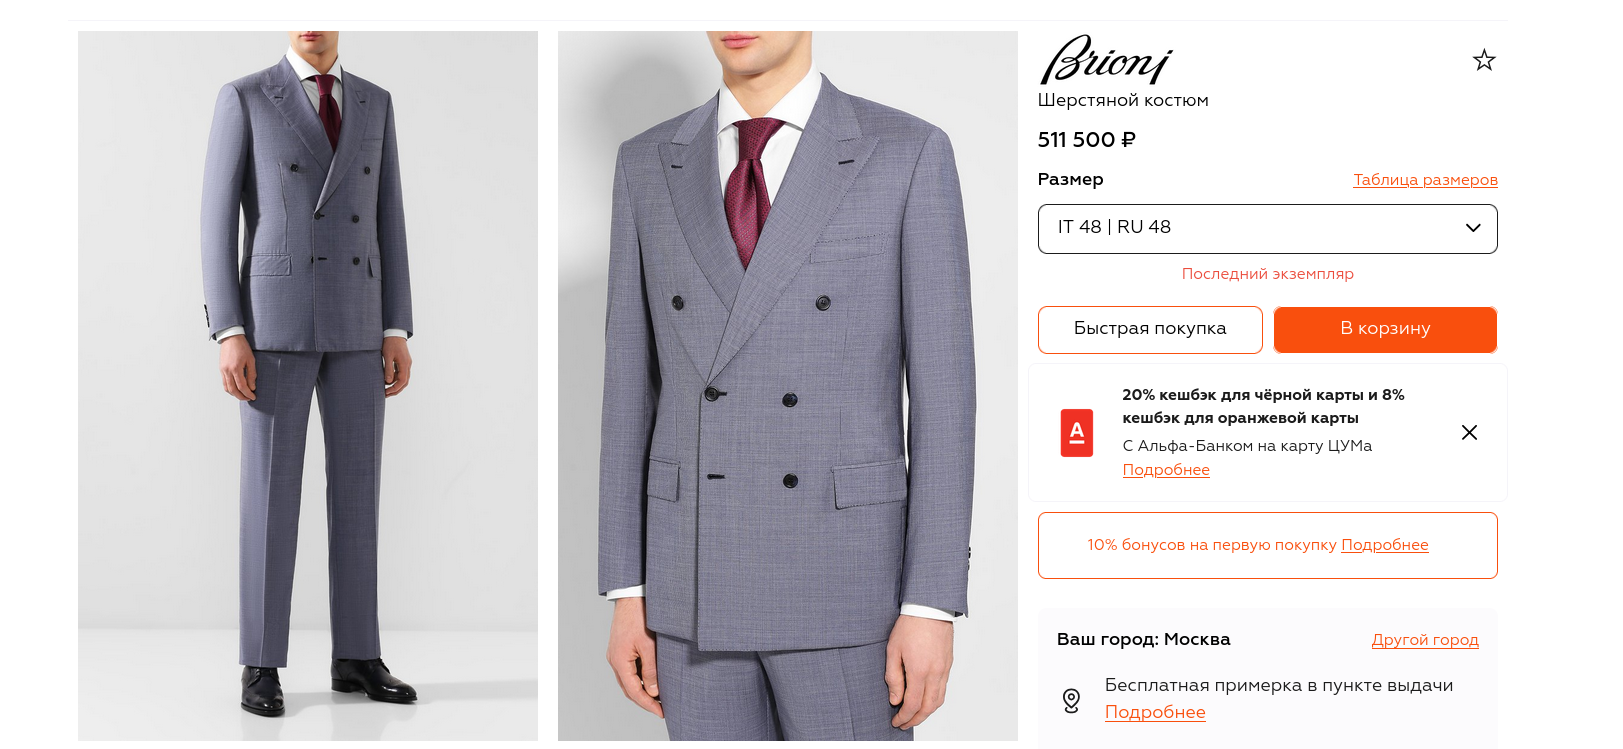View the full-length suit photo
1623x749 pixels.
point(308,385)
